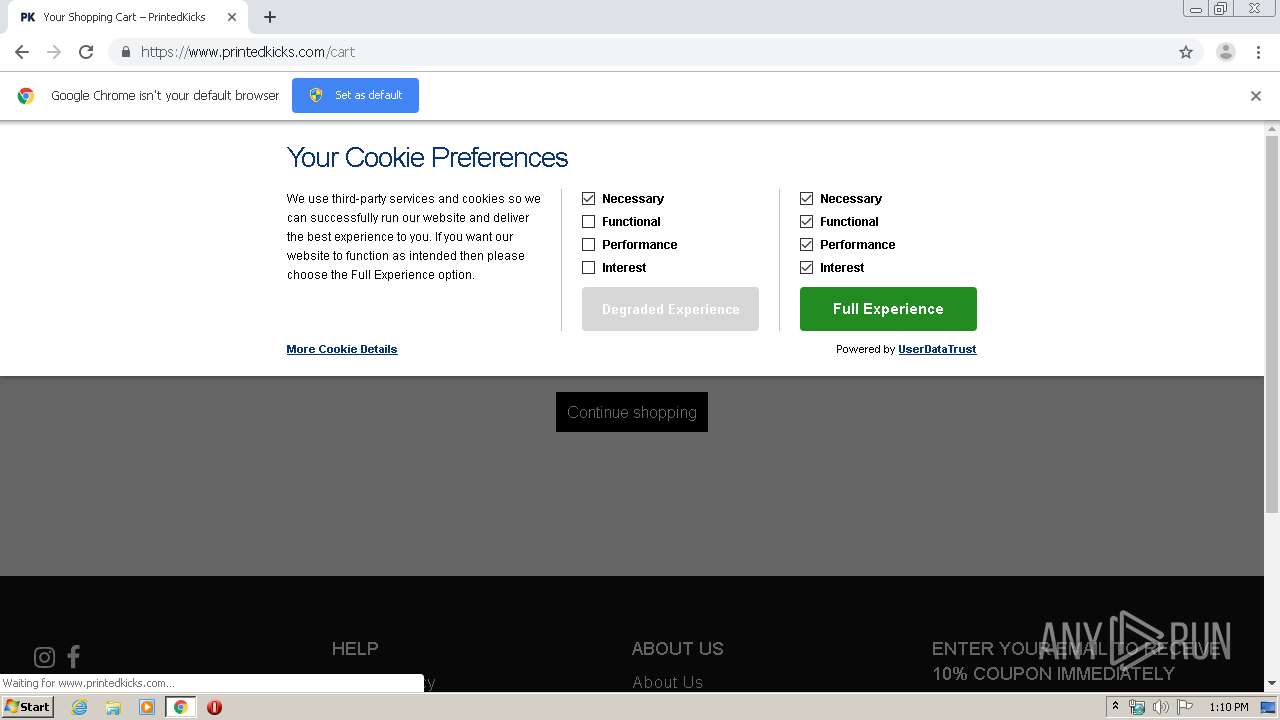Screen dimensions: 1280x720
Task: Open Action Center flag icon
Action: [x=1185, y=707]
